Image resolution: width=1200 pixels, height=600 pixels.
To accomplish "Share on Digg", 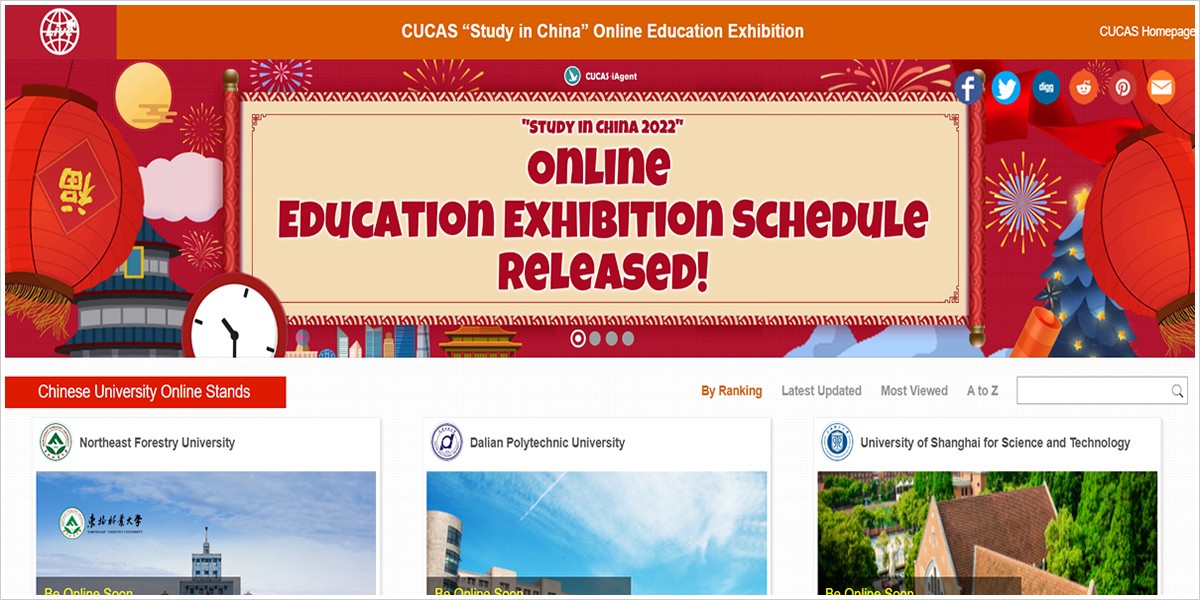I will 1046,88.
